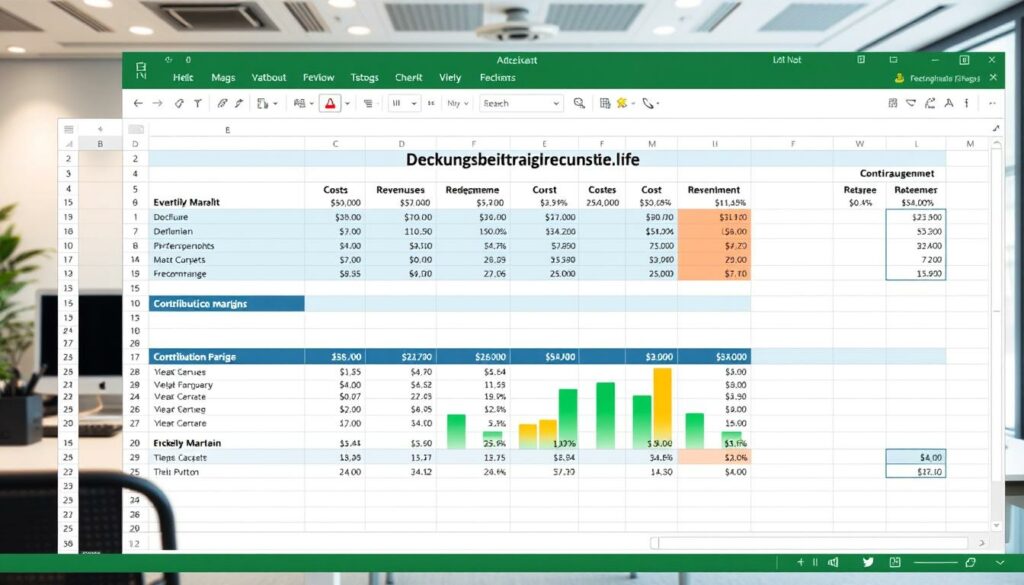Image resolution: width=1024 pixels, height=585 pixels.
Task: Click the Deckungsbeitrag title cell
Action: (522, 159)
